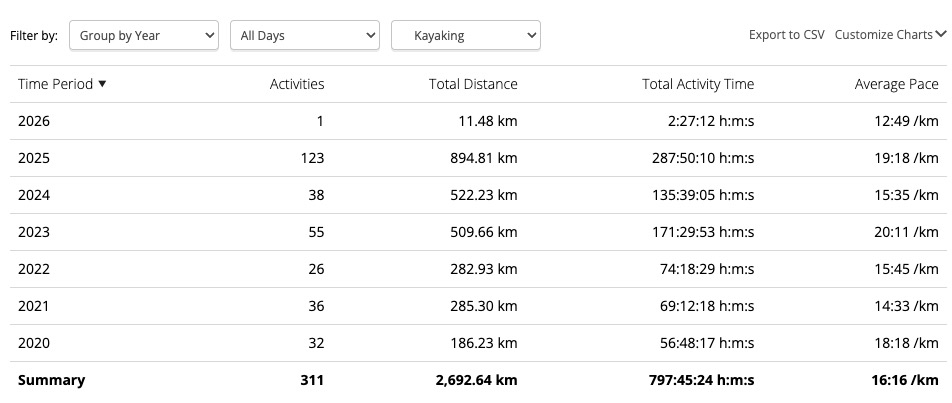Click the 2021 year entry

pos(34,306)
